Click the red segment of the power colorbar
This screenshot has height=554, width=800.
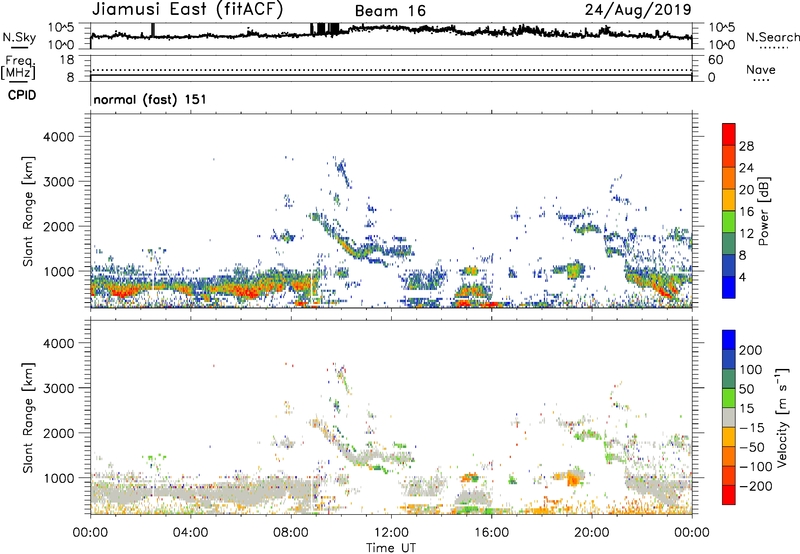(729, 134)
